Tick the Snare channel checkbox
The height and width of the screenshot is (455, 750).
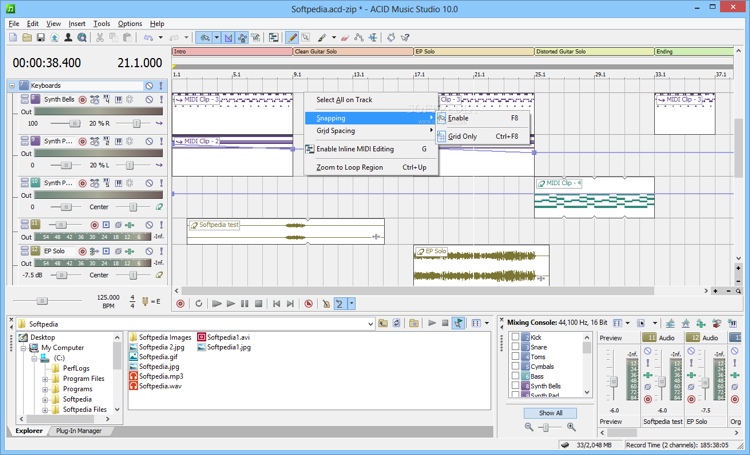click(516, 347)
